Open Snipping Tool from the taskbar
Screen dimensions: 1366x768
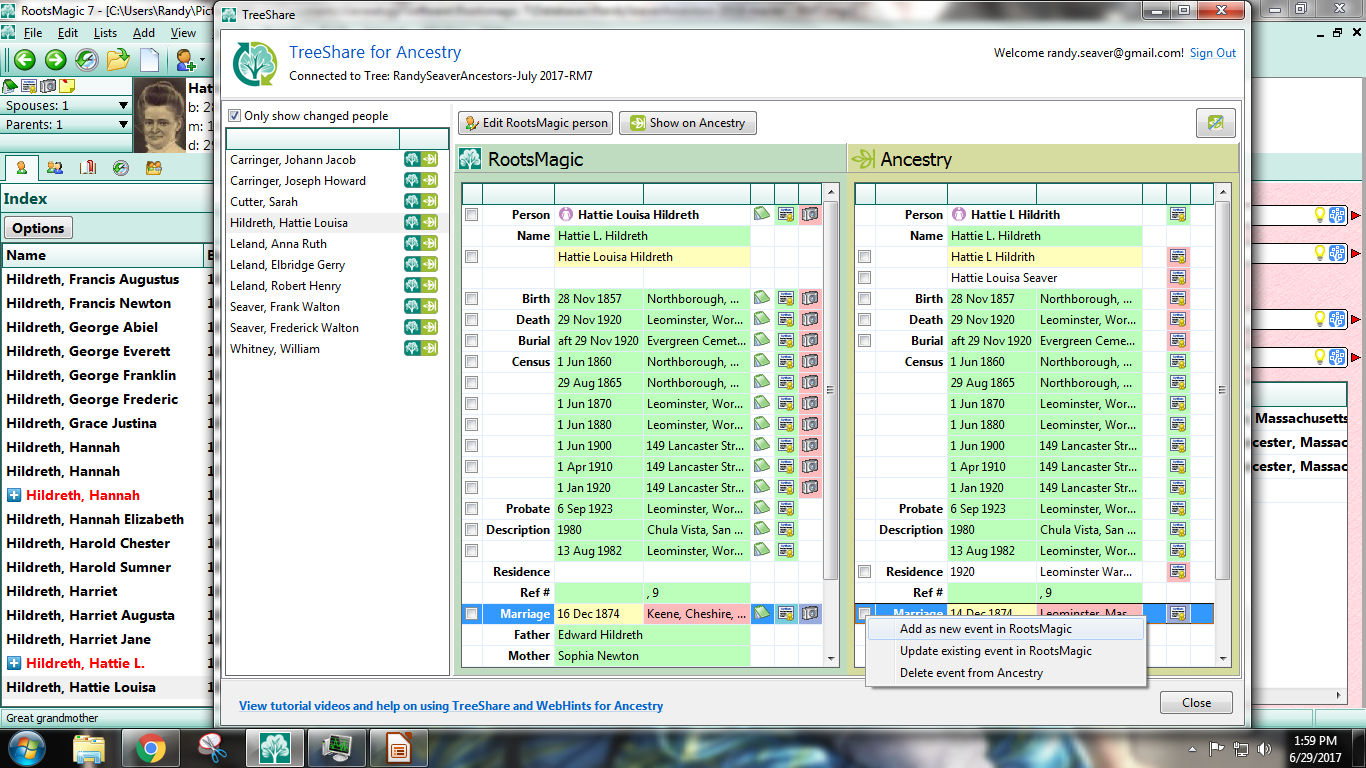click(213, 748)
